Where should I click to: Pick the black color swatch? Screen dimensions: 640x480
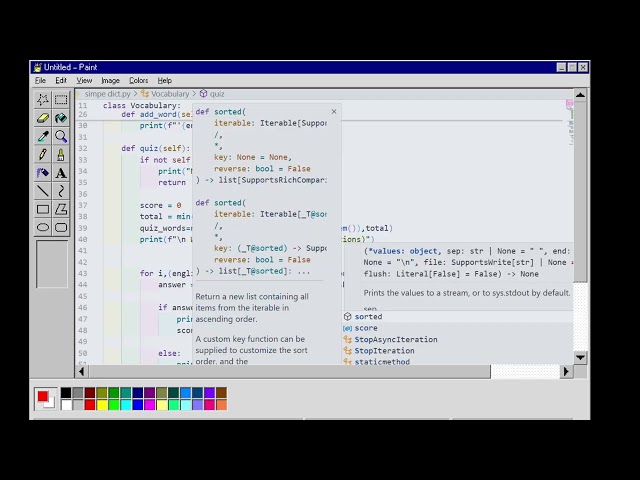[66, 393]
